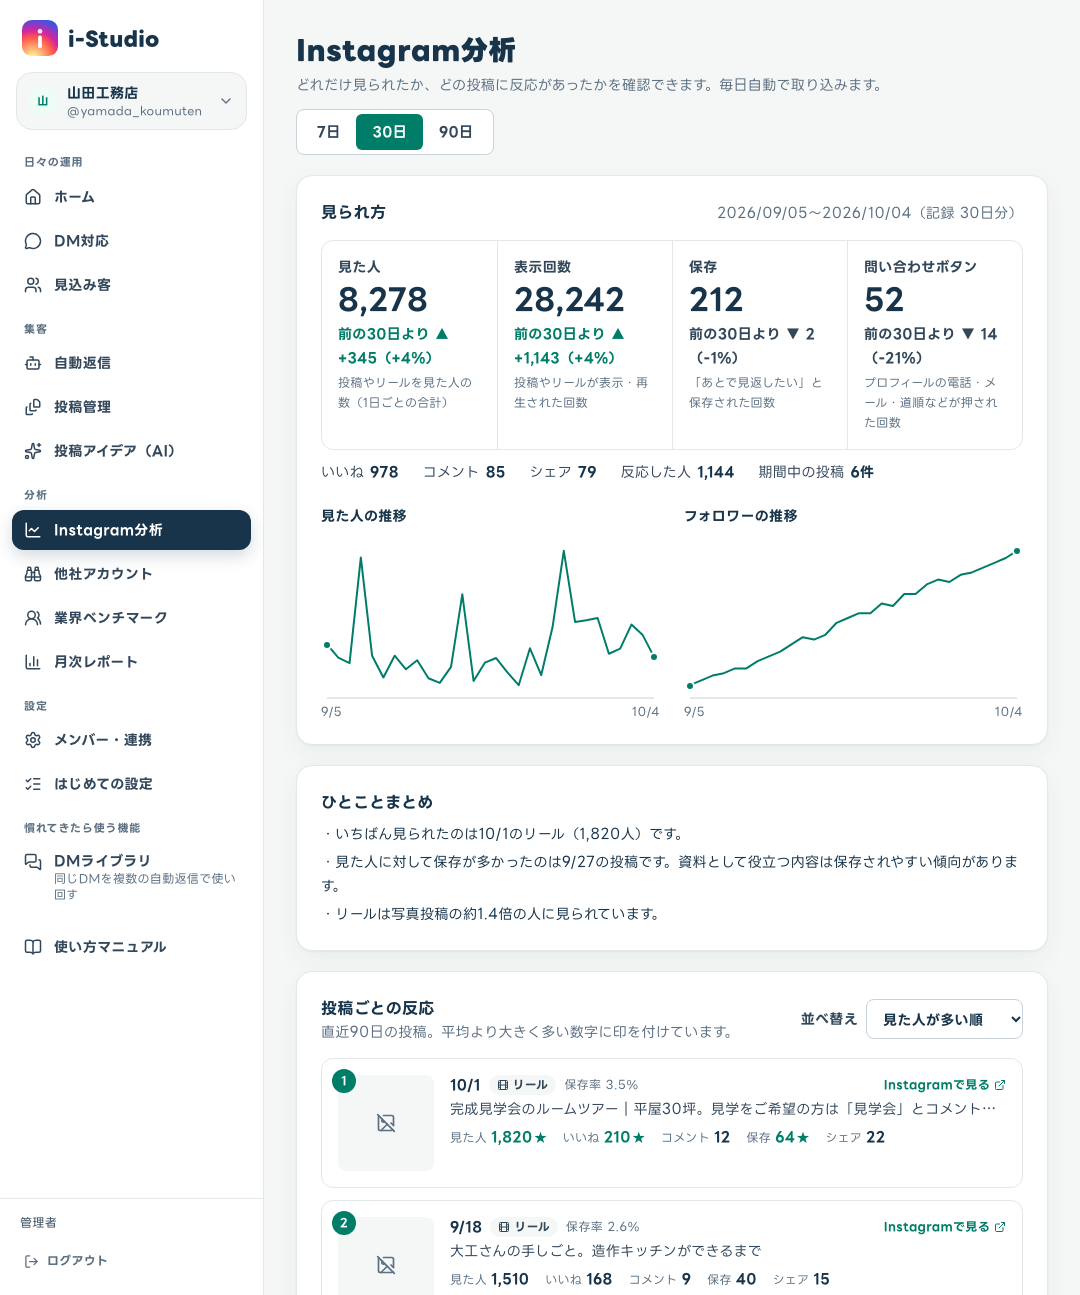Click the 他社アカウント binoculars icon

point(33,574)
